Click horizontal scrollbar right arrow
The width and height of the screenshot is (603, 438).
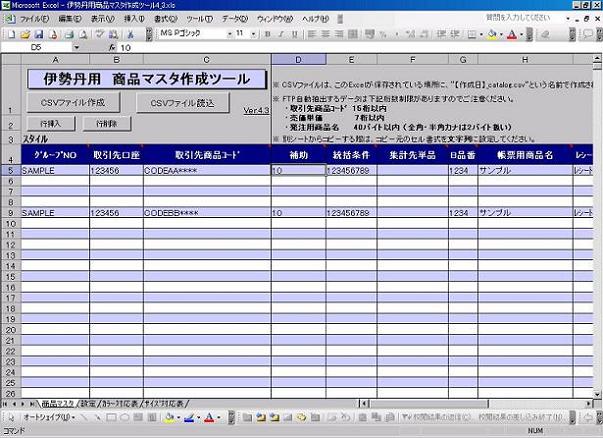[x=589, y=404]
